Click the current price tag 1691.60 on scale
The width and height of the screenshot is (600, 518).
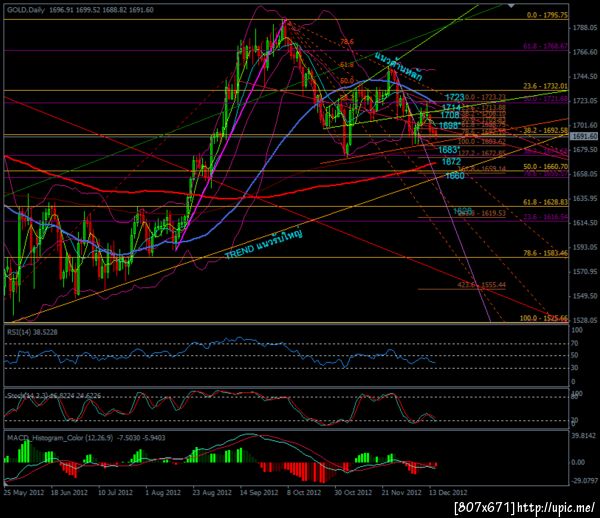[584, 136]
